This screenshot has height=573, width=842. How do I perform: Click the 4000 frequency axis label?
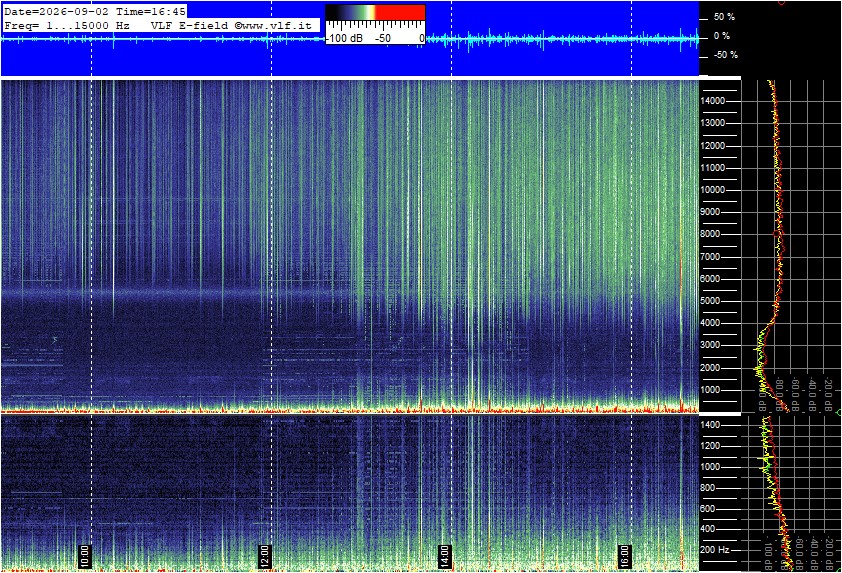point(710,323)
